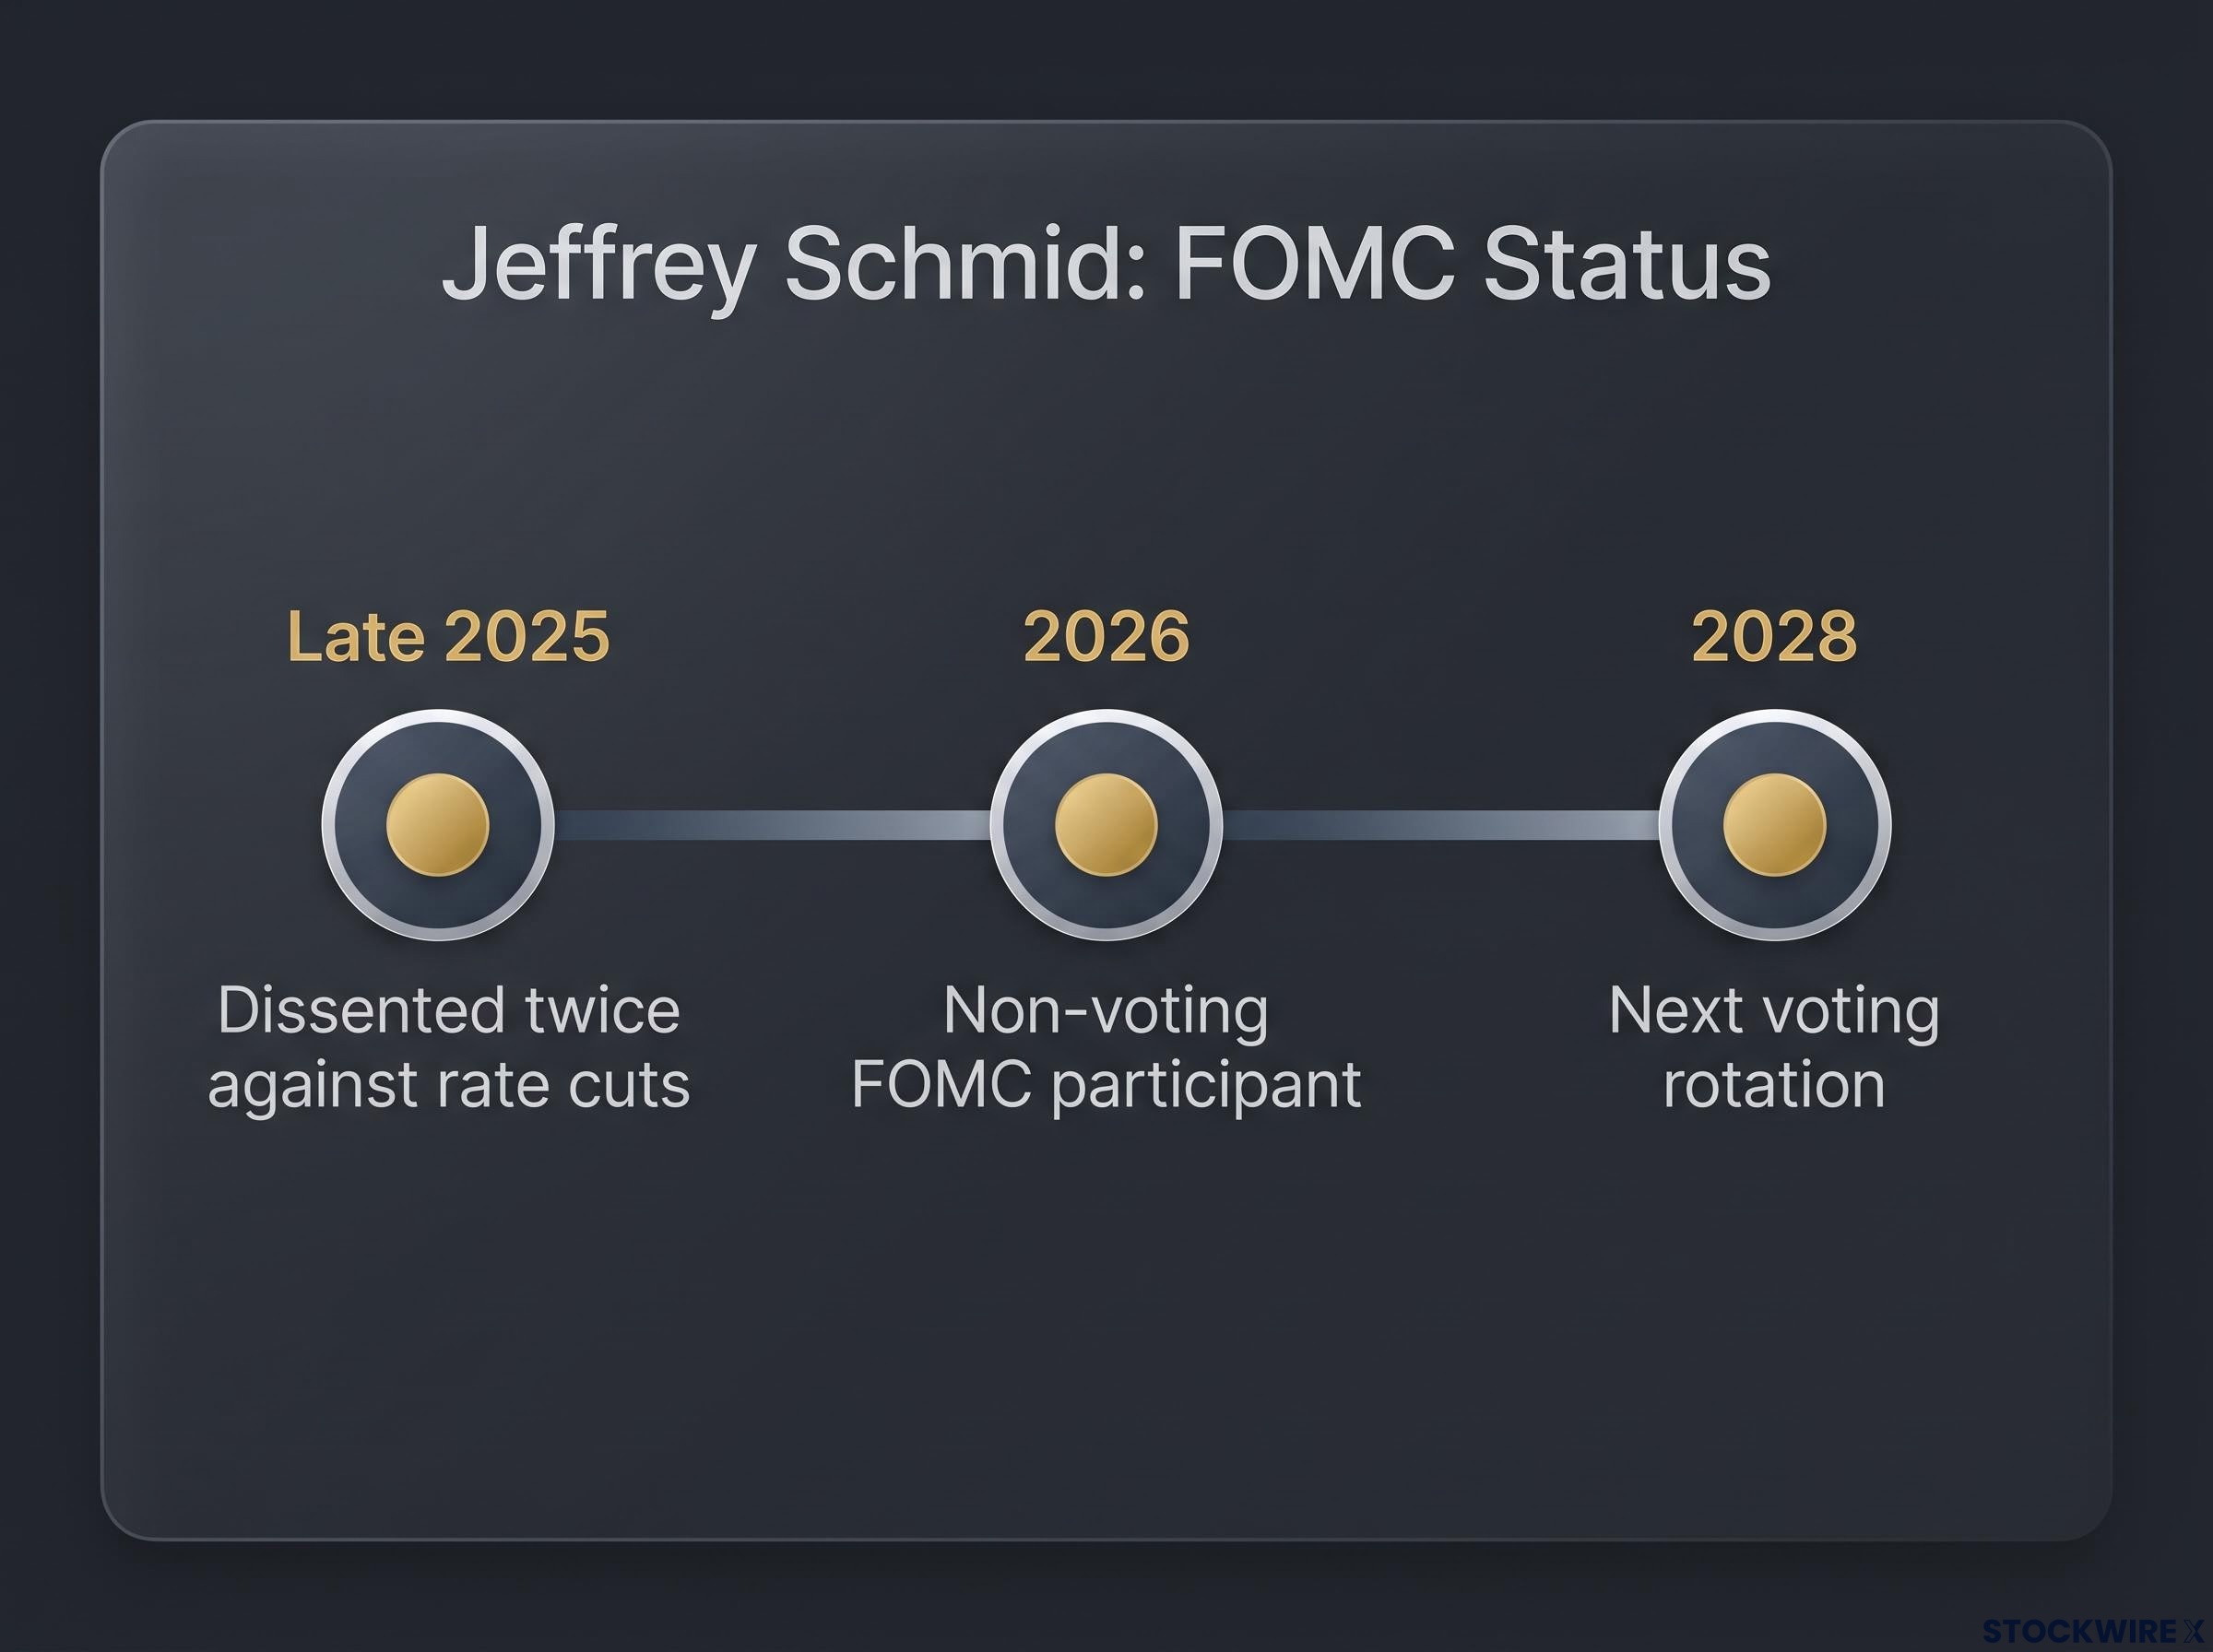Click 'Non-voting FOMC participant' description
The height and width of the screenshot is (1652, 2213).
pyautogui.click(x=1106, y=1047)
